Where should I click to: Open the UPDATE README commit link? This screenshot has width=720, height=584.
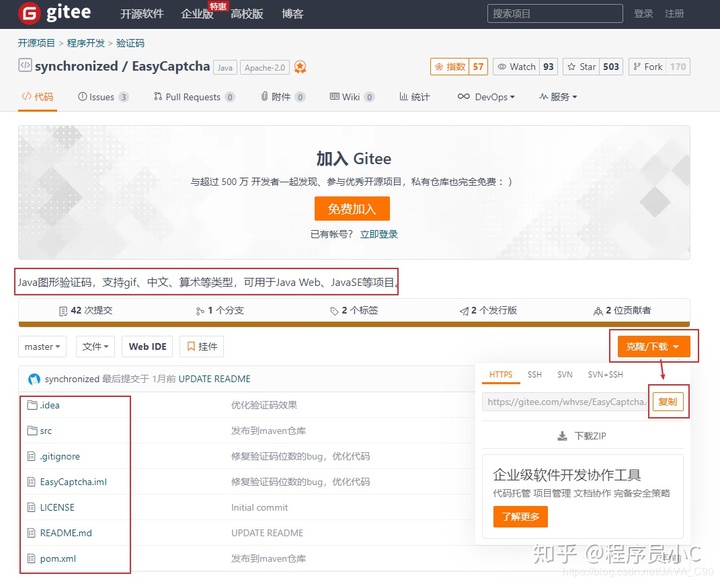pos(214,379)
